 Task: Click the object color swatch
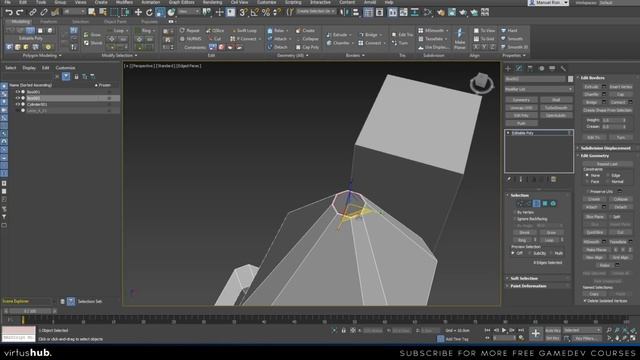point(570,79)
